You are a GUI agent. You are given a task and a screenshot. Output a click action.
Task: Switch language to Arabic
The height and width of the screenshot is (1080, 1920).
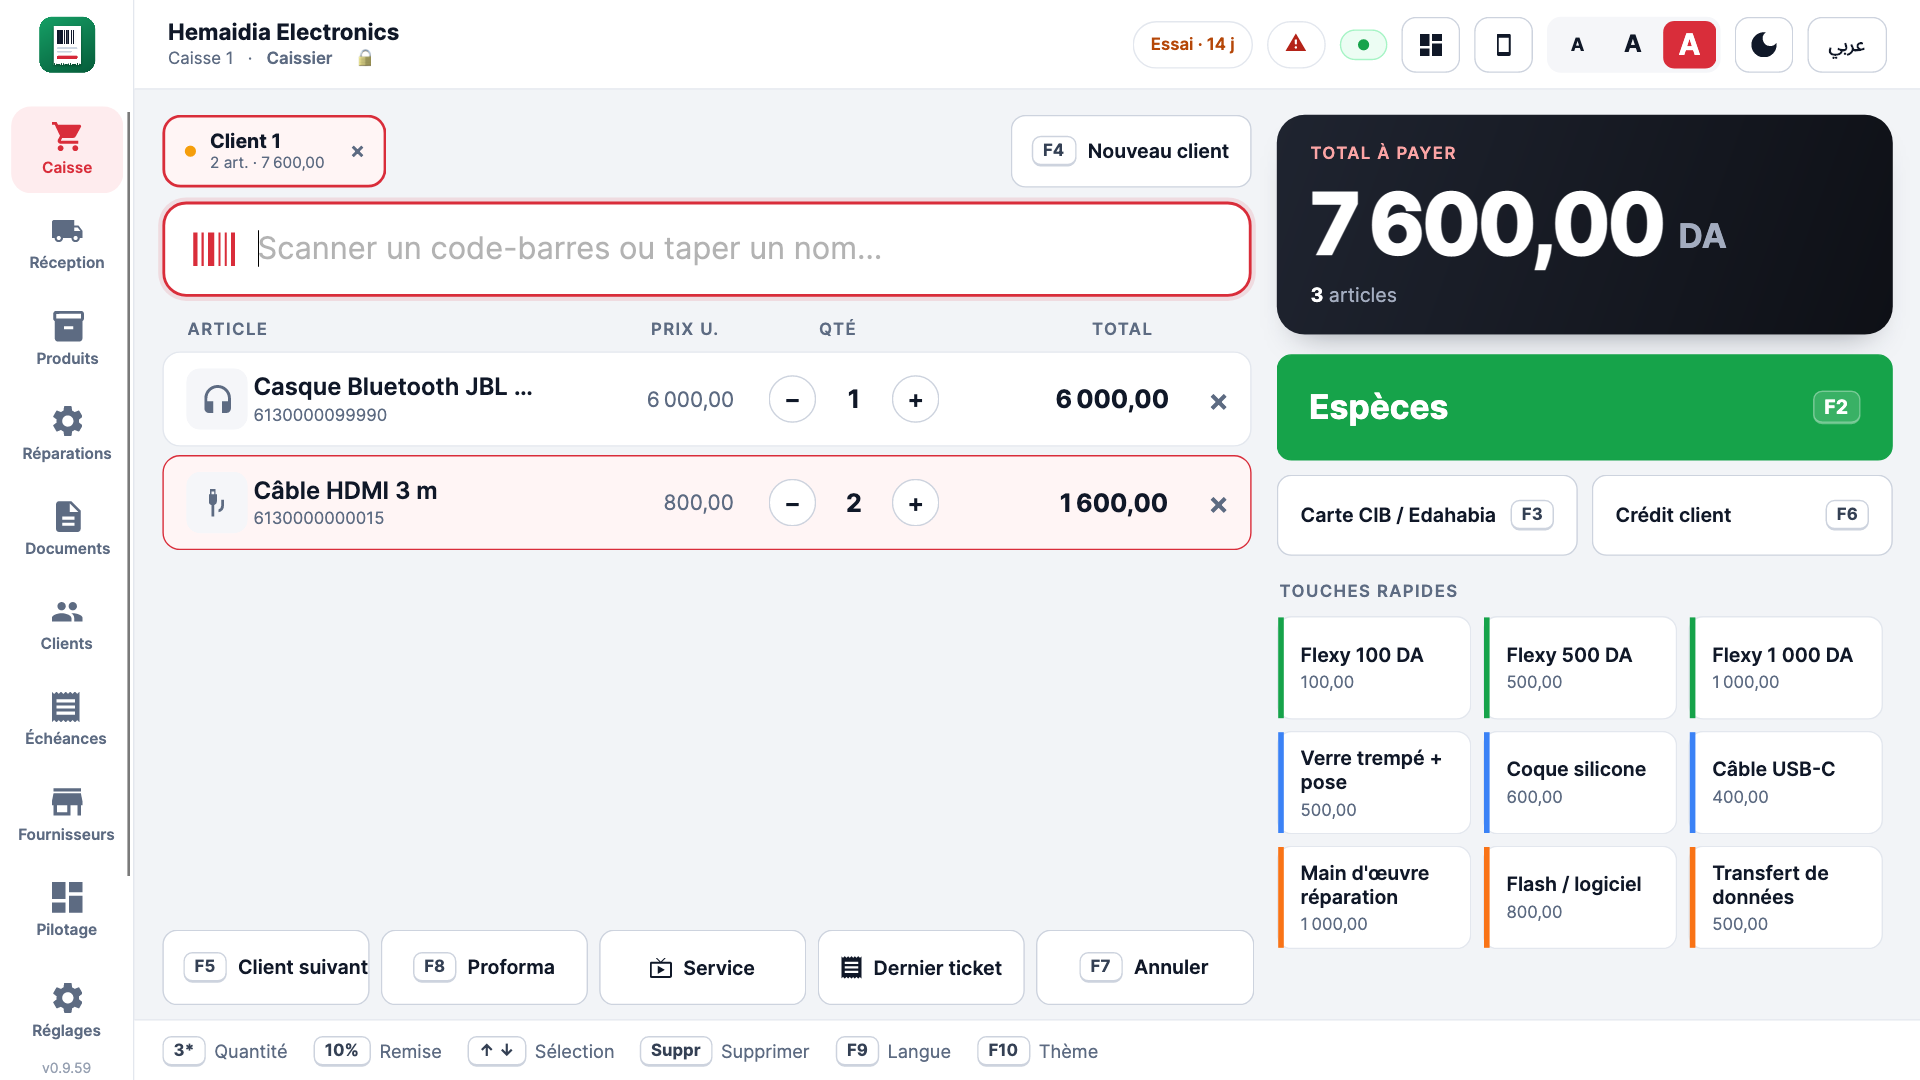pos(1847,45)
